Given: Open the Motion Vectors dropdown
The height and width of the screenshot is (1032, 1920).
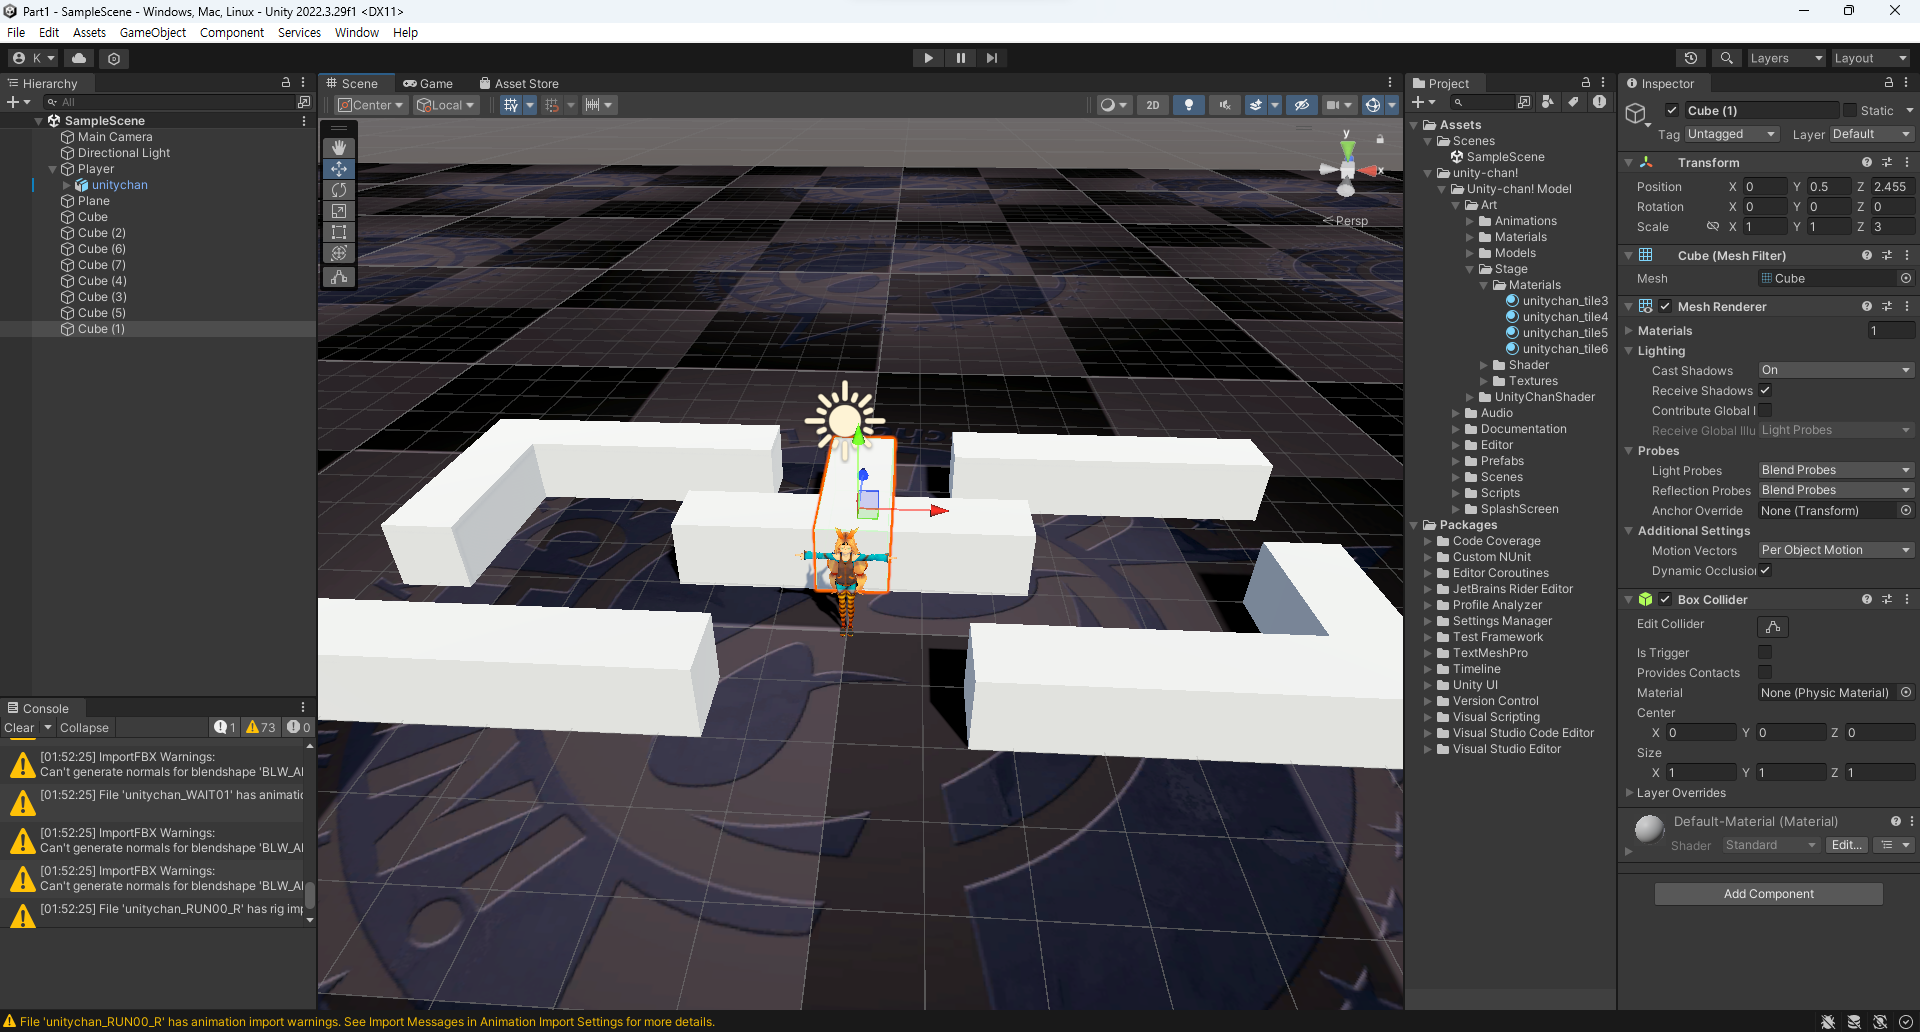Looking at the screenshot, I should pos(1836,550).
